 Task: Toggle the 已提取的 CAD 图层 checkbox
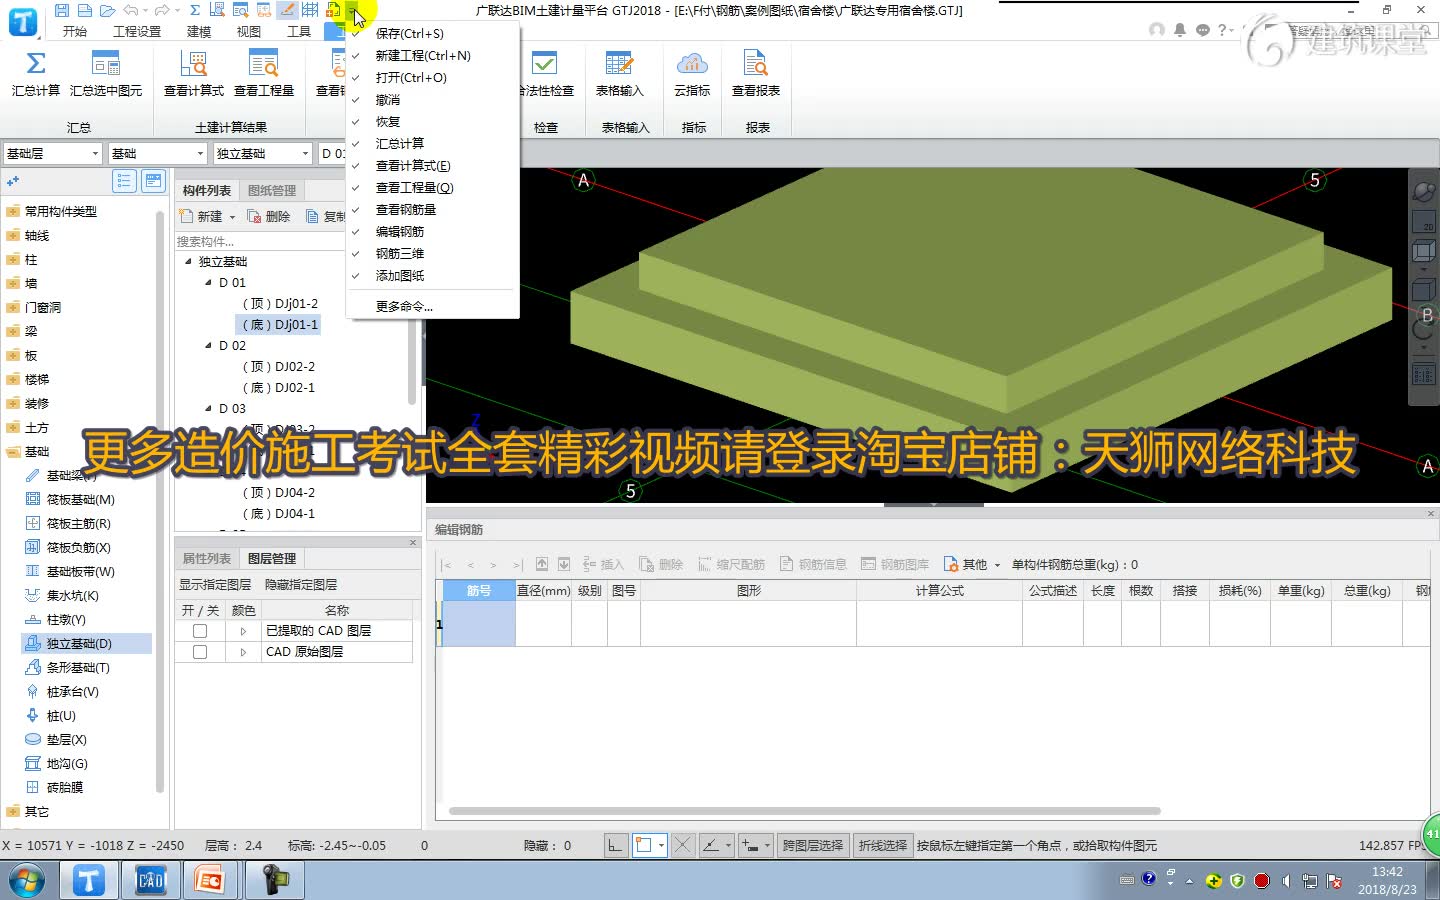(200, 631)
